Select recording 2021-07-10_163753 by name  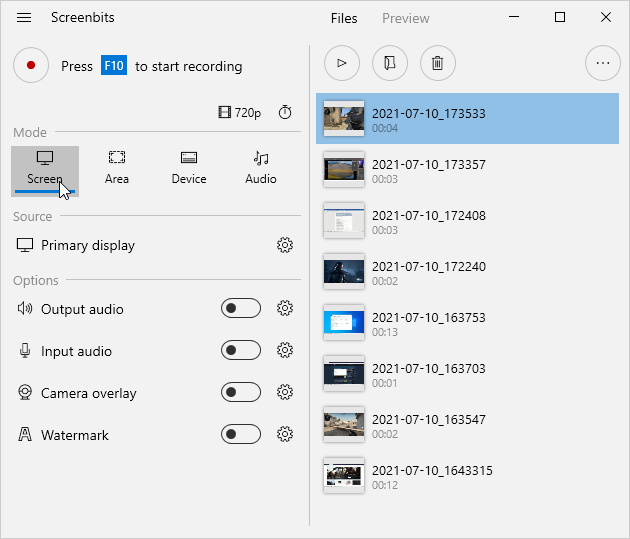pyautogui.click(x=429, y=318)
